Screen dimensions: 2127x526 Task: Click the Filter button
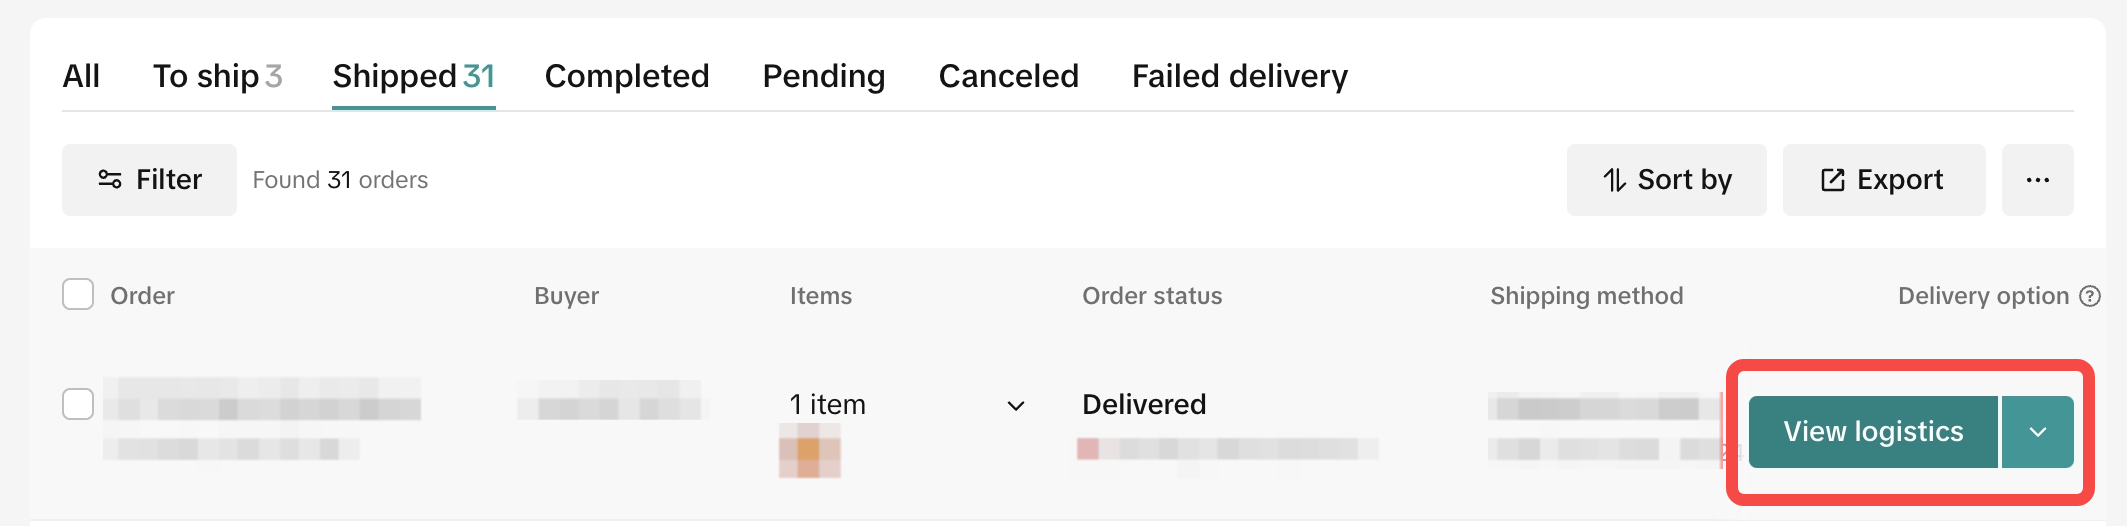(150, 180)
